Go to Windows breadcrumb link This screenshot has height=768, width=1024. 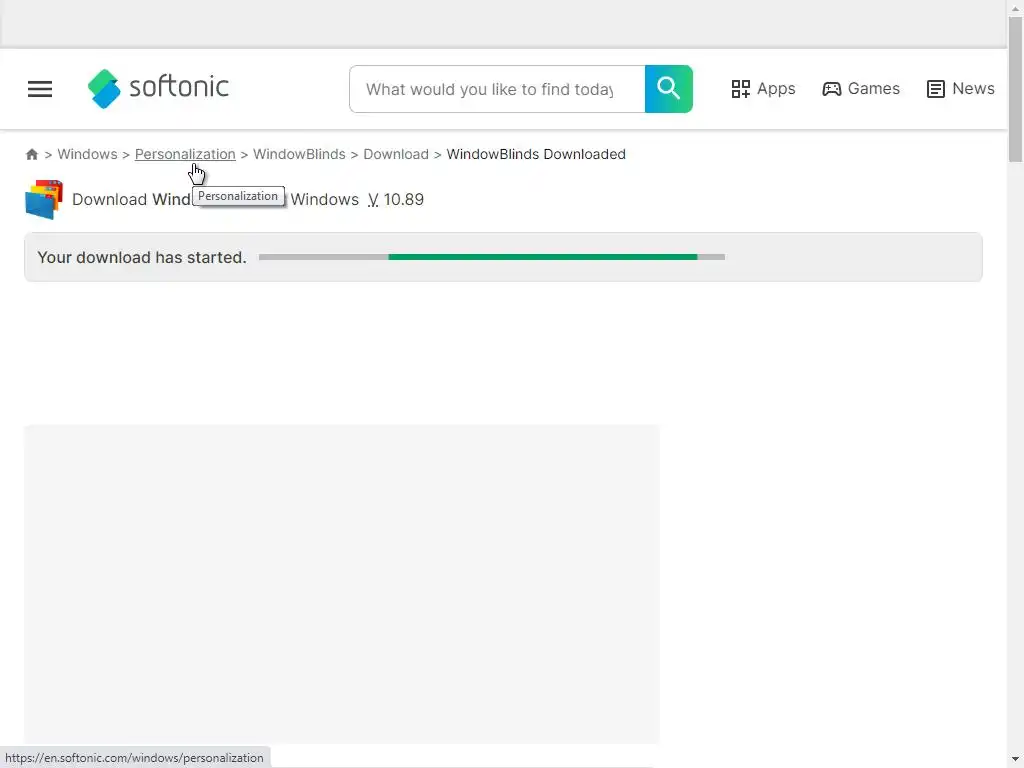point(88,154)
